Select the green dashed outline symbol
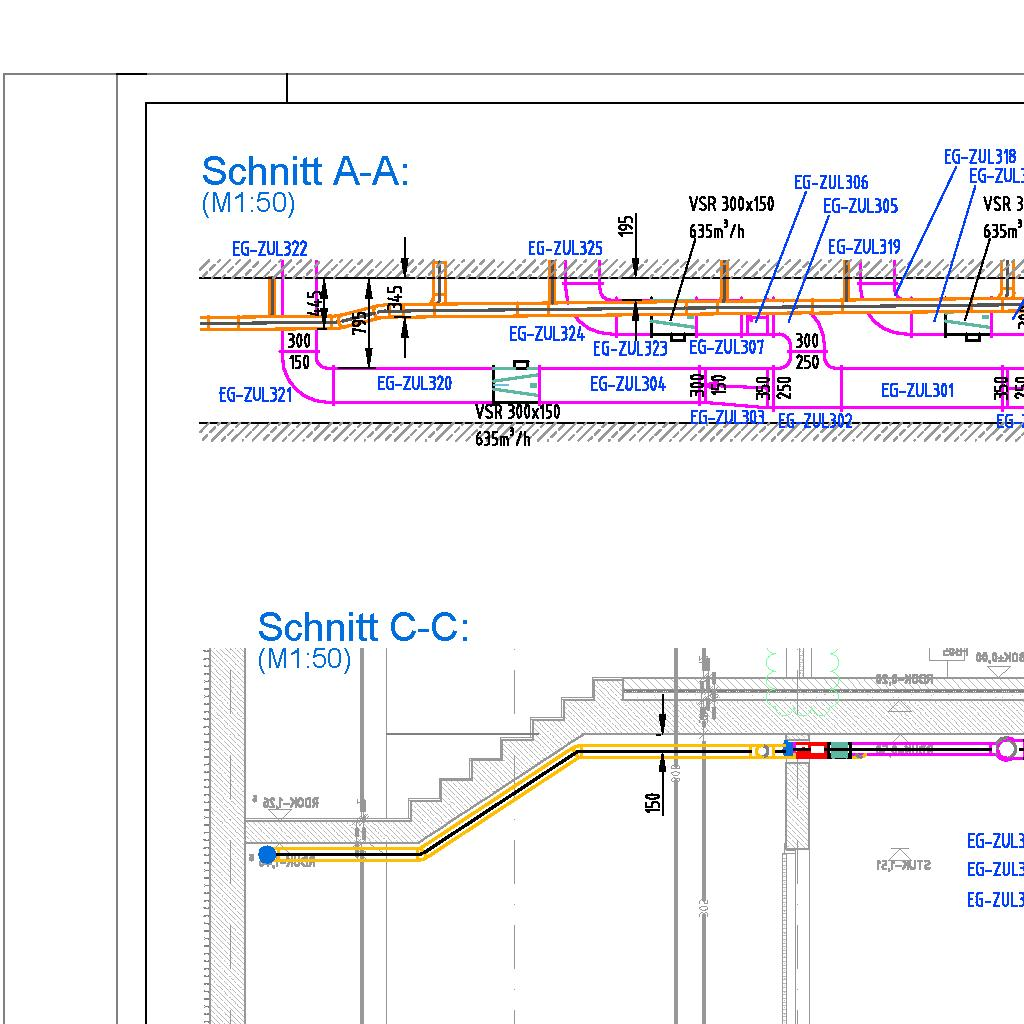The height and width of the screenshot is (1024, 1024). click(x=801, y=682)
